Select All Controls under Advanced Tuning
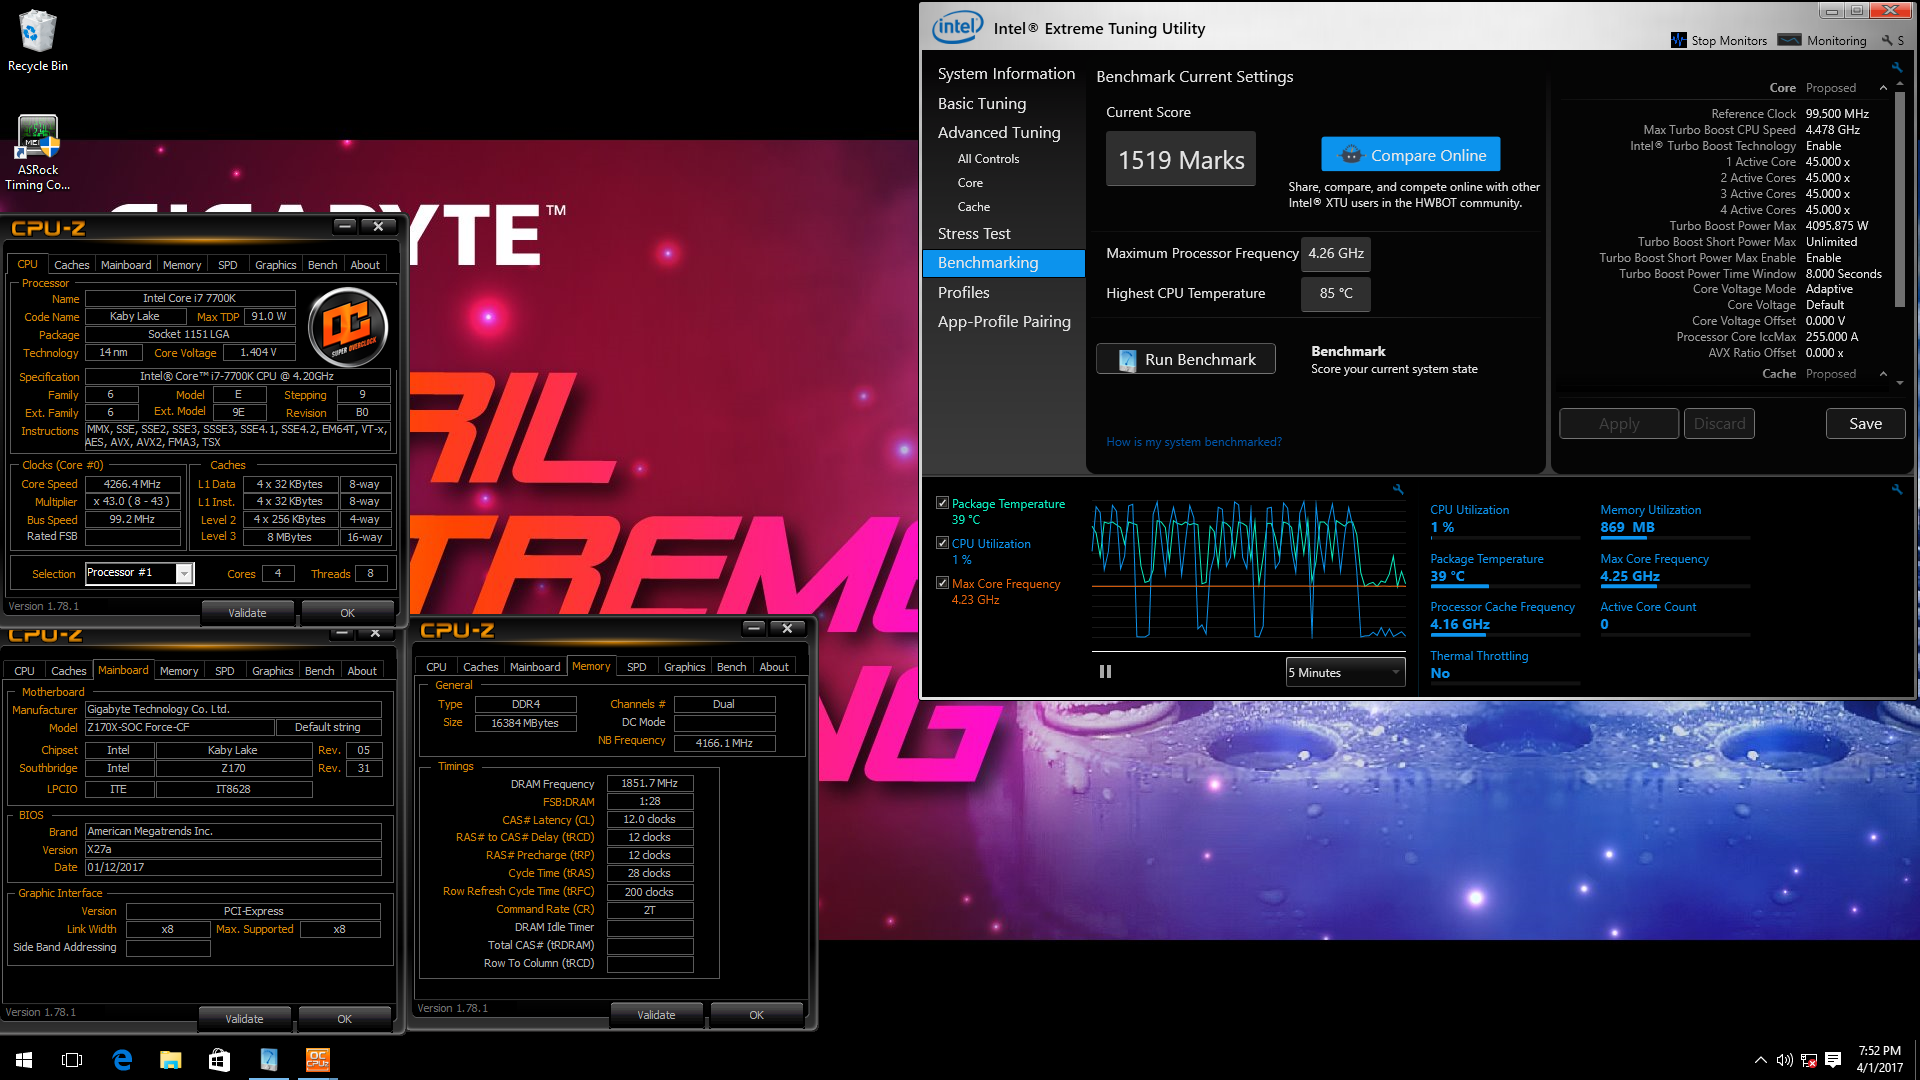Screen dimensions: 1920x1080 (988, 159)
